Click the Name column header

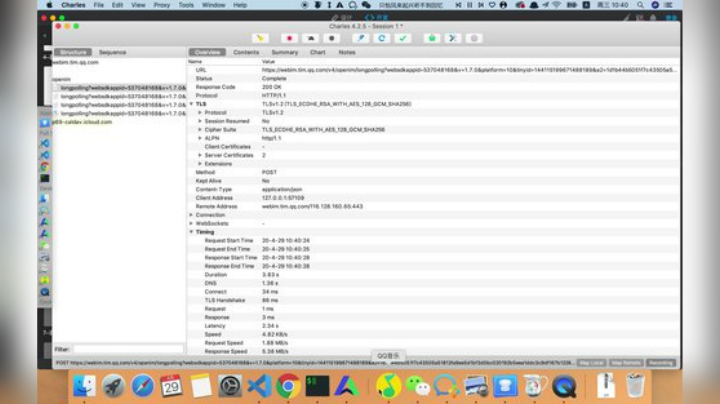(x=195, y=62)
